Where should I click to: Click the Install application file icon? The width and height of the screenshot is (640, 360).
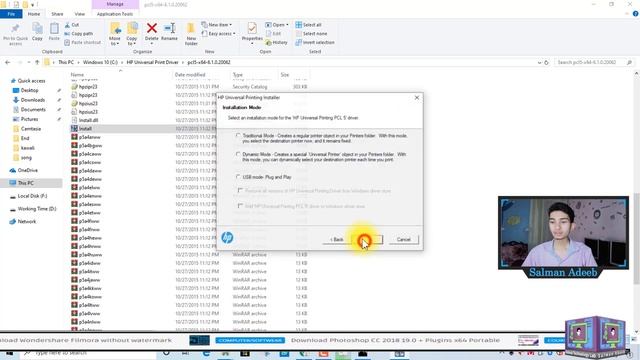[74, 129]
